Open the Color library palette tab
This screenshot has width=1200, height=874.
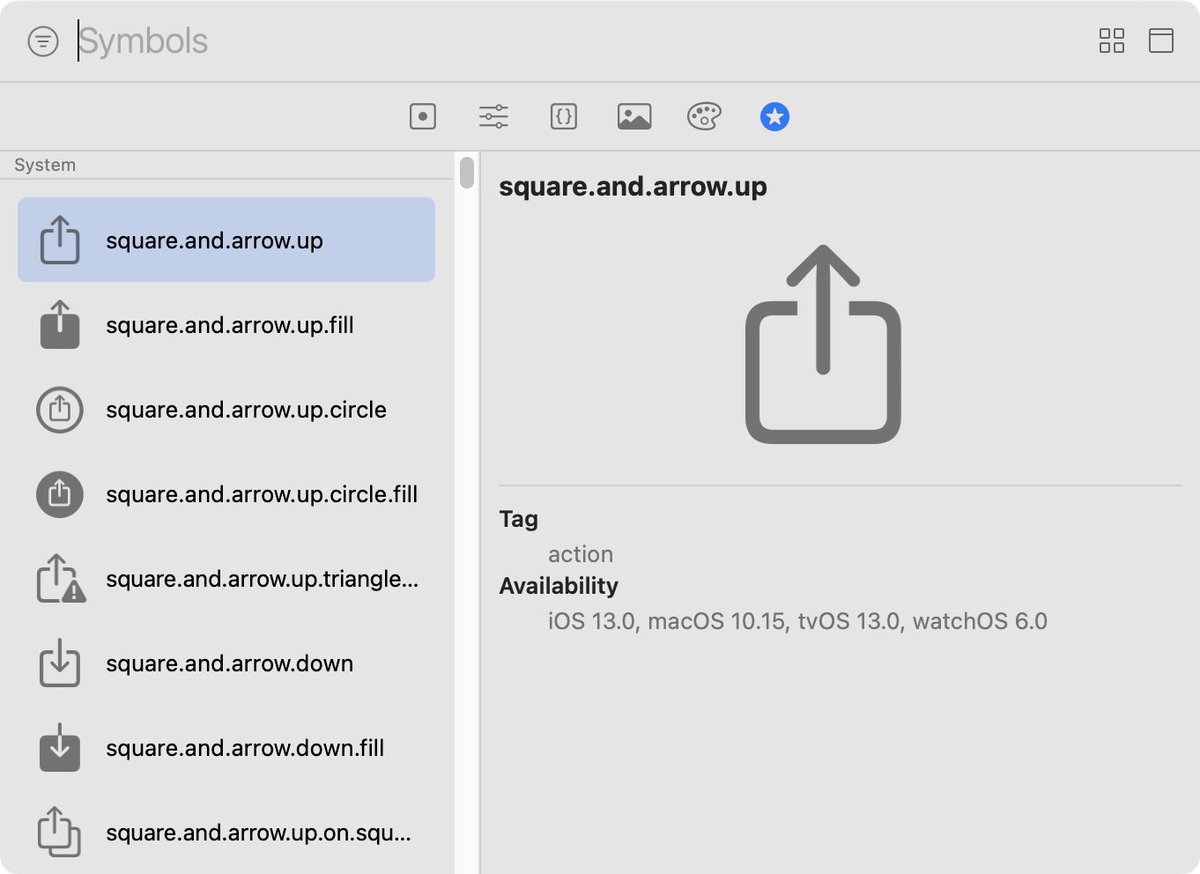pos(704,117)
